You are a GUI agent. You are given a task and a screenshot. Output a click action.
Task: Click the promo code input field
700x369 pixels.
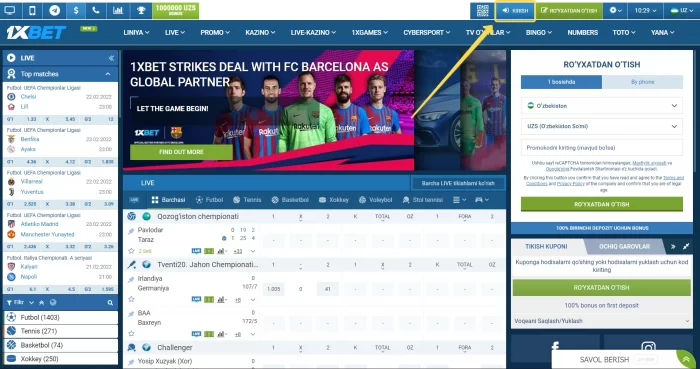coord(601,147)
